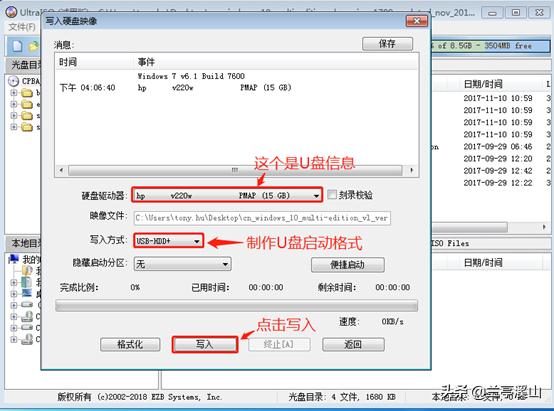Enable the 刻录校验 checkbox
554x411 pixels.
click(332, 195)
